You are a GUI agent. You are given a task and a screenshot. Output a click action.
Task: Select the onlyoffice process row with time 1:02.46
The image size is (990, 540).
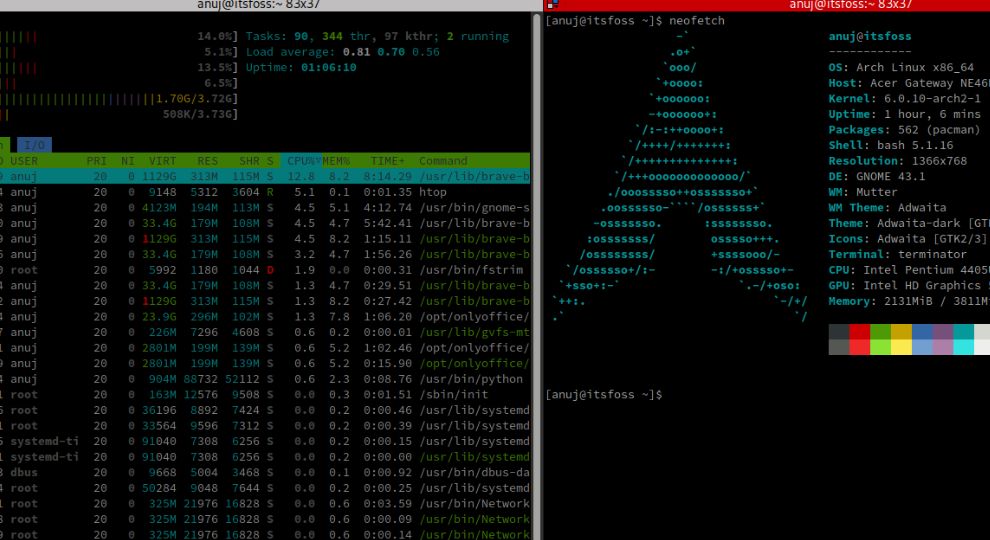pos(265,348)
